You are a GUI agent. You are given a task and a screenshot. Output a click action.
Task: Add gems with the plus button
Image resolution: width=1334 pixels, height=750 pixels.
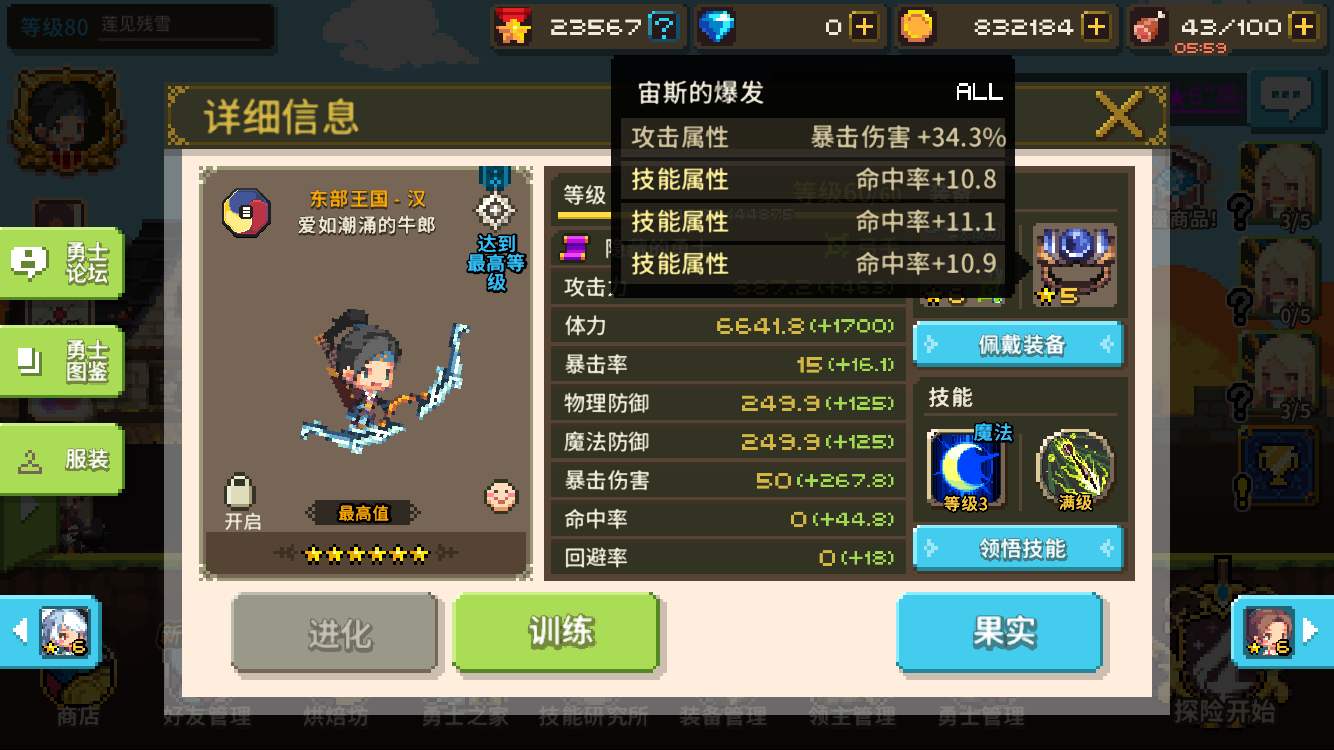(x=864, y=27)
